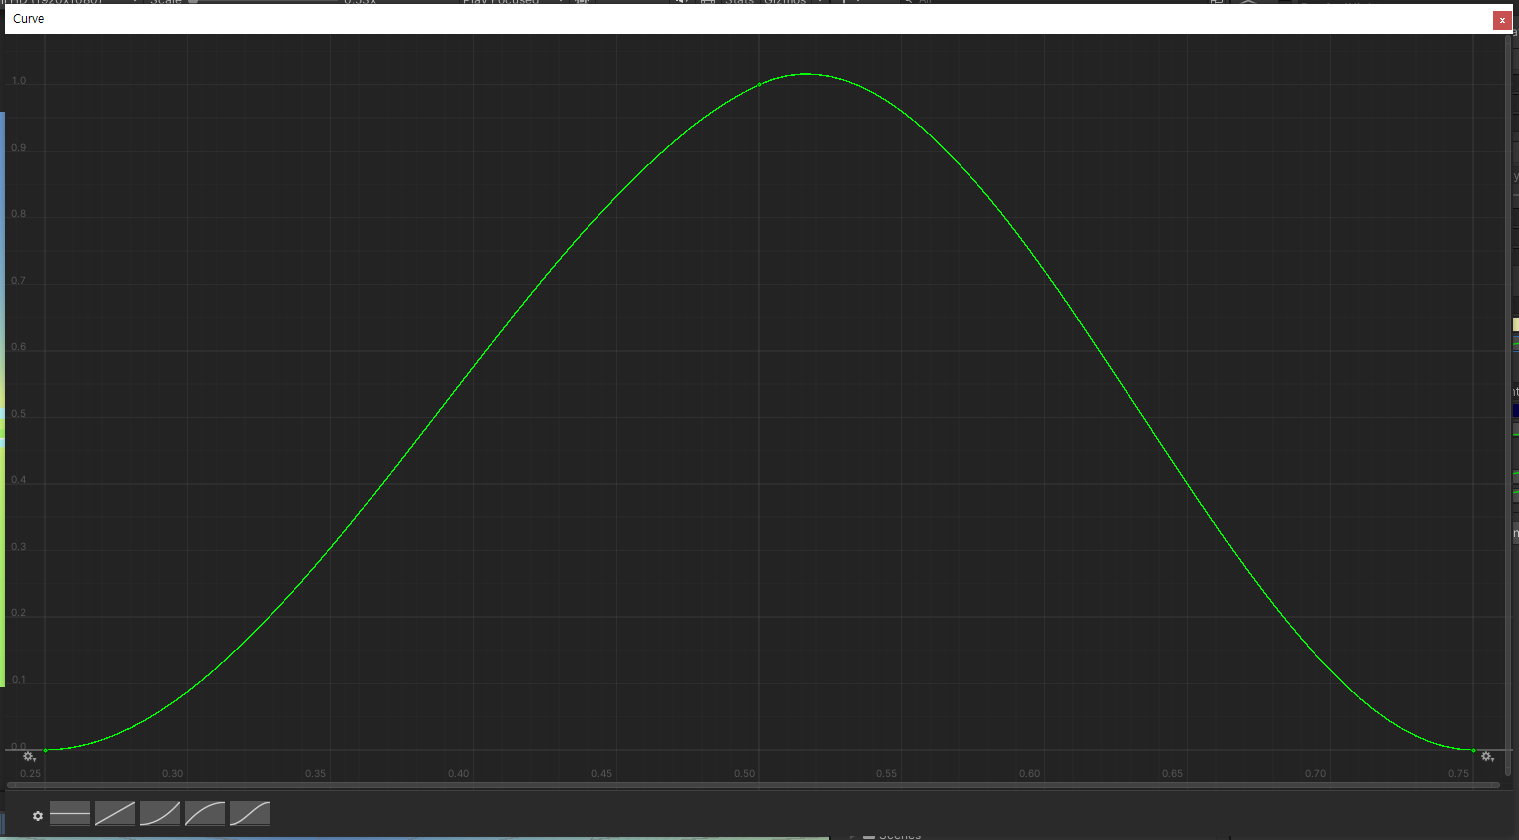Click the horizontal scrollbar under the graph
1519x840 pixels.
[x=753, y=785]
